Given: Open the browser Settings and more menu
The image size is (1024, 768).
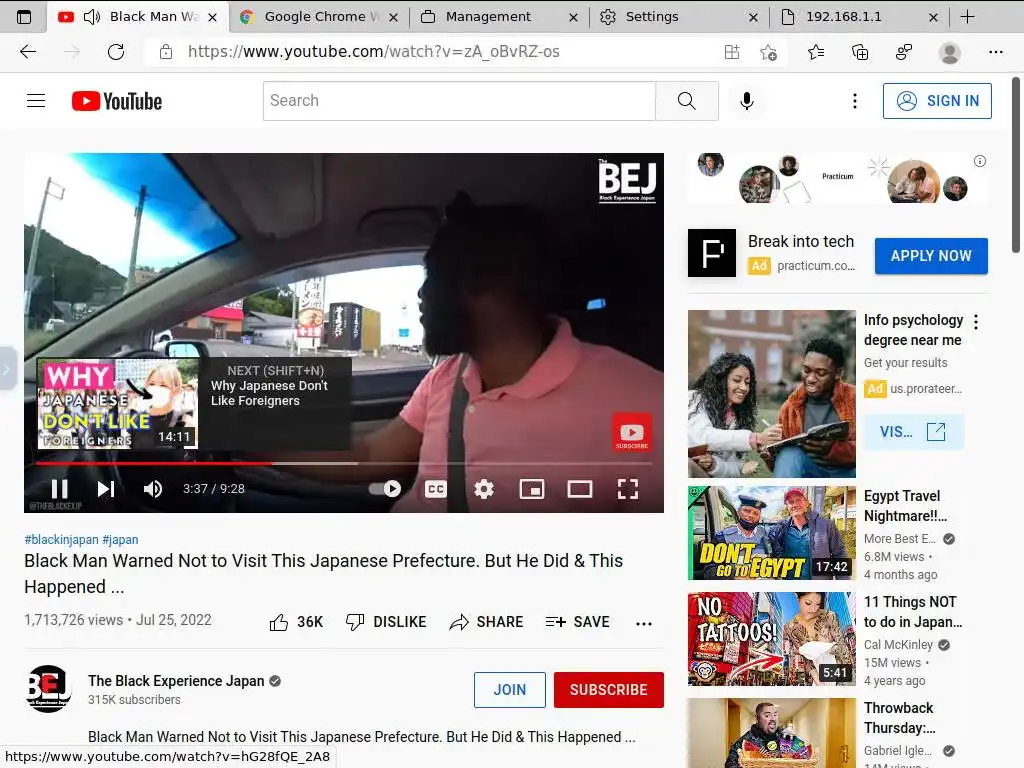Looking at the screenshot, I should (x=995, y=52).
